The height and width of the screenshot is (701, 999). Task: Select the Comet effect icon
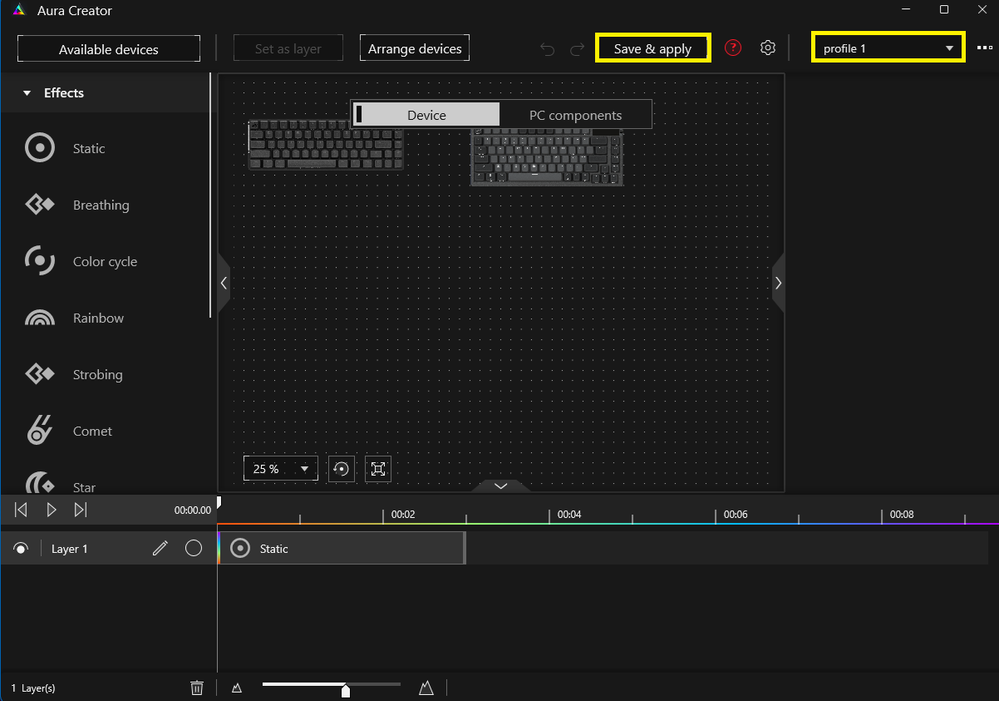pyautogui.click(x=40, y=430)
